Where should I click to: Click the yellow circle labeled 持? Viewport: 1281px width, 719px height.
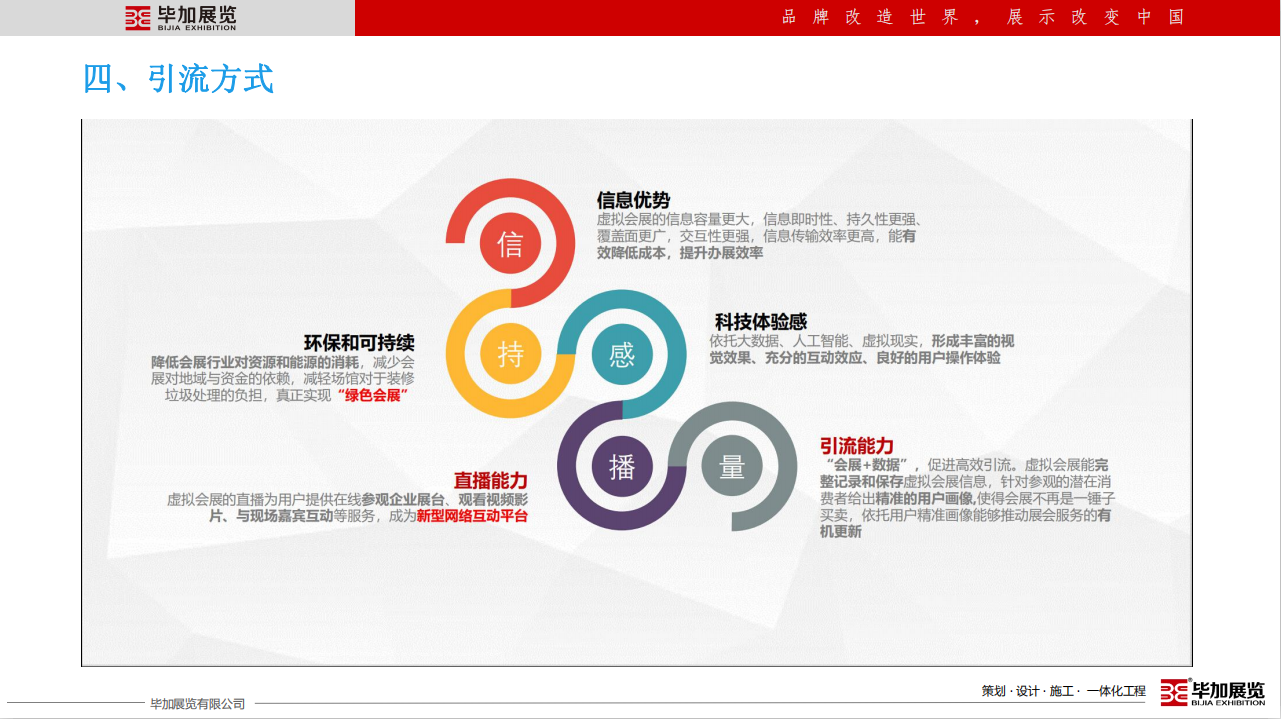point(510,355)
